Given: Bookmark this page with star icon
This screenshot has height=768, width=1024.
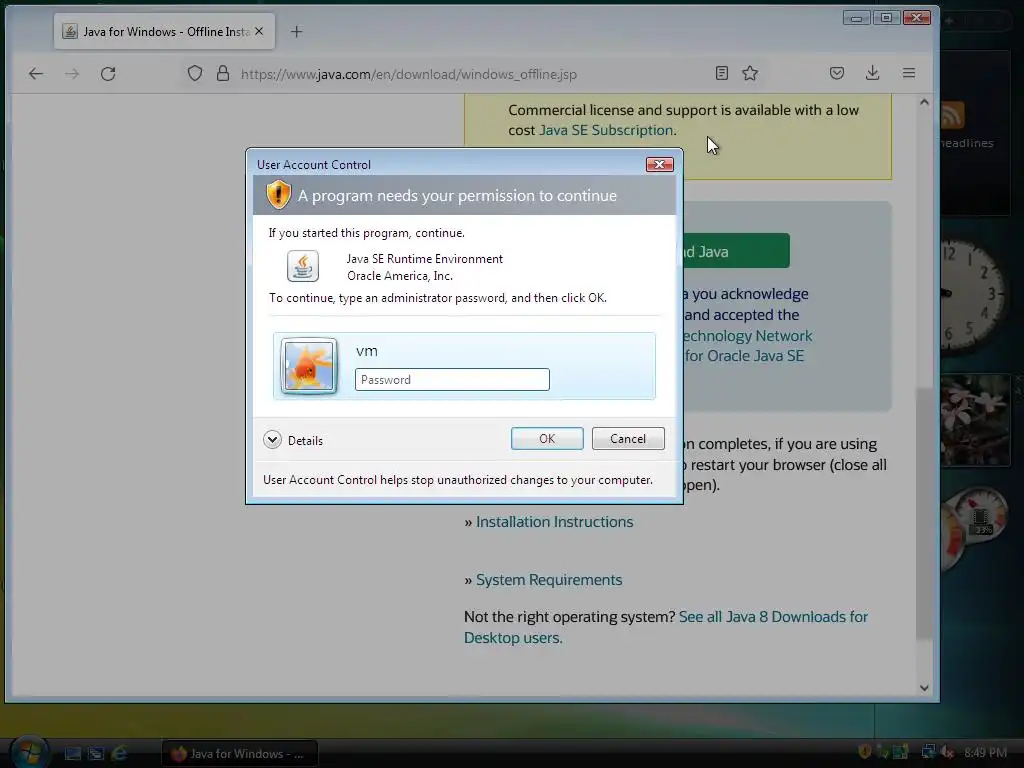Looking at the screenshot, I should 750,73.
